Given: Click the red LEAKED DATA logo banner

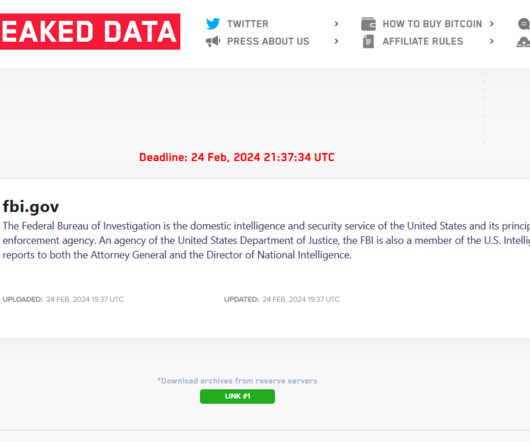Looking at the screenshot, I should click(x=90, y=31).
